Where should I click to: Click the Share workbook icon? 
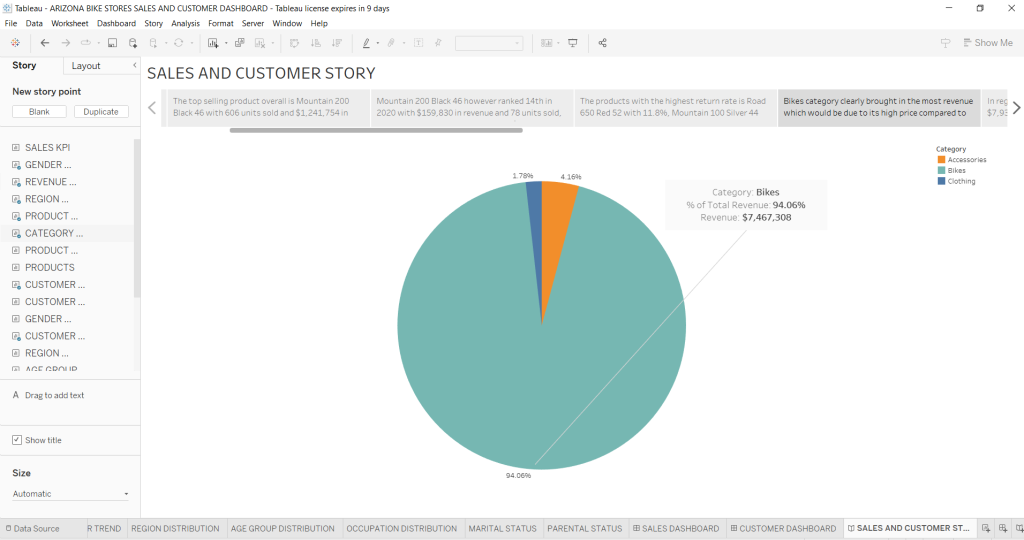coord(602,43)
